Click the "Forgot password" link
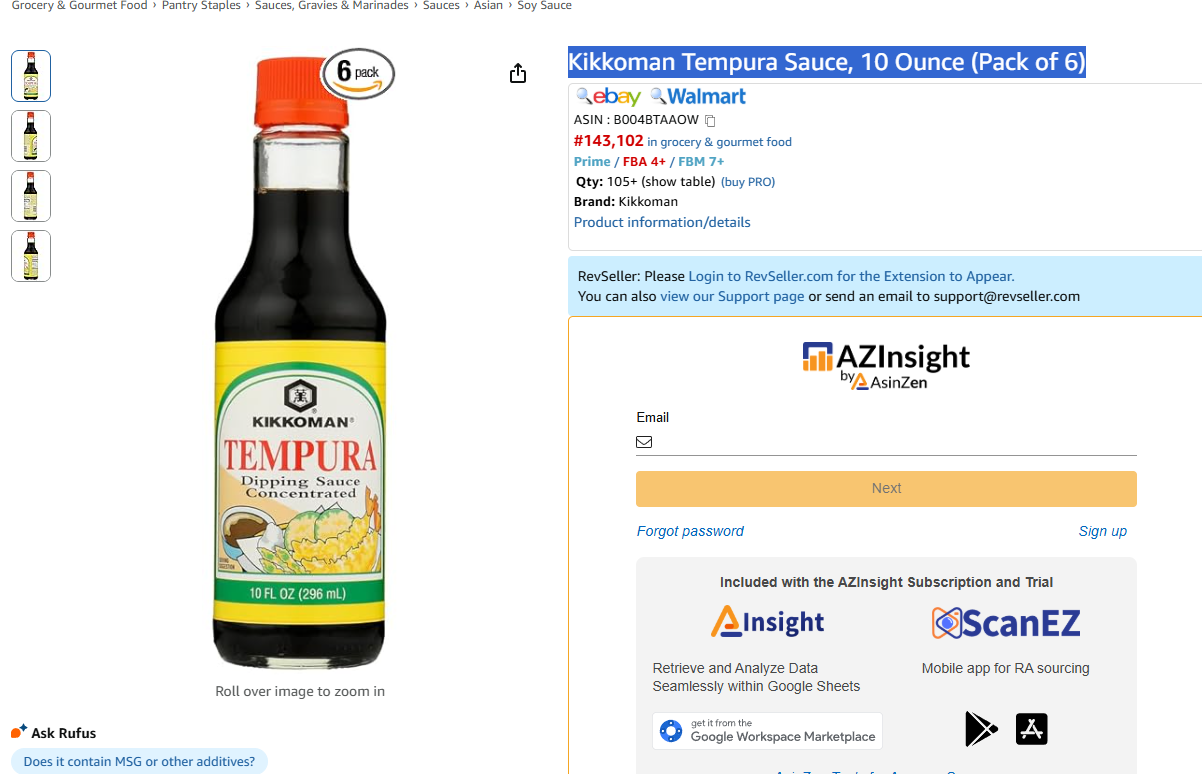1202x774 pixels. coord(690,531)
